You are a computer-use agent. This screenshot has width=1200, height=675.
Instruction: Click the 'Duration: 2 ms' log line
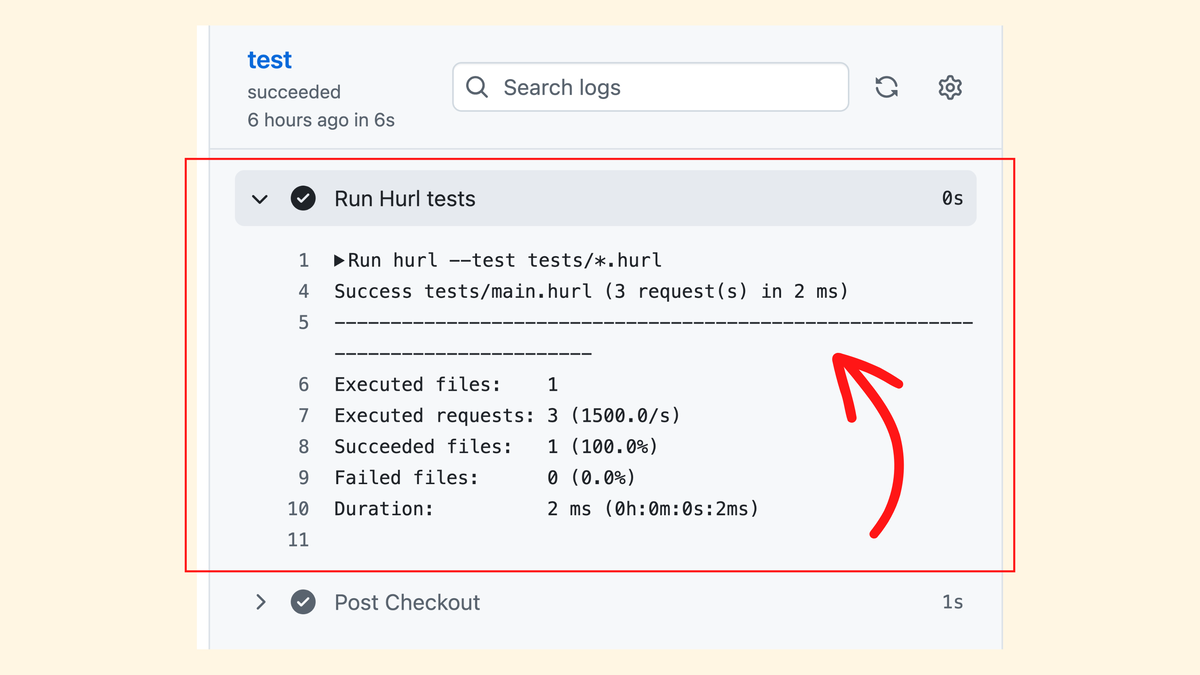point(547,509)
